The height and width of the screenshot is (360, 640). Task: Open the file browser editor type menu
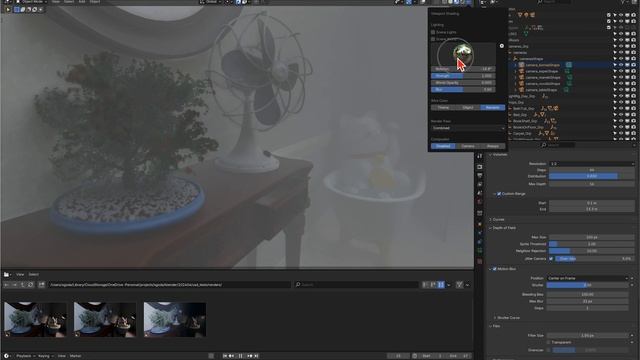pos(7,274)
